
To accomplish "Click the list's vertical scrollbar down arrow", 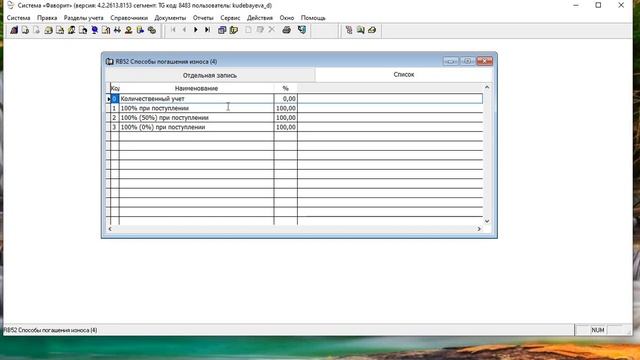I will pos(487,221).
